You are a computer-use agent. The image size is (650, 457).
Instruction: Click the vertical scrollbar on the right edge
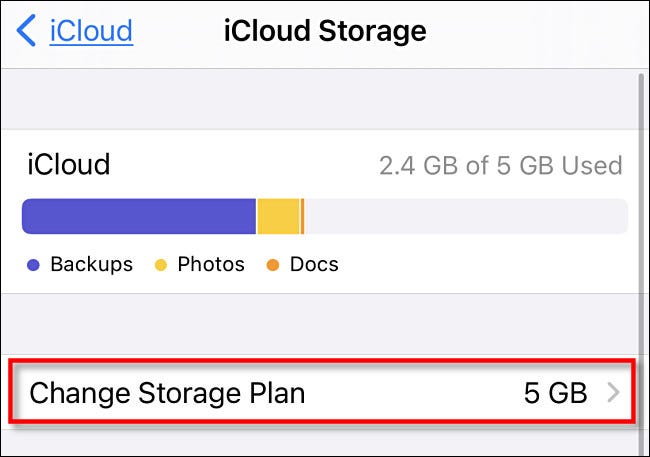pos(640,250)
